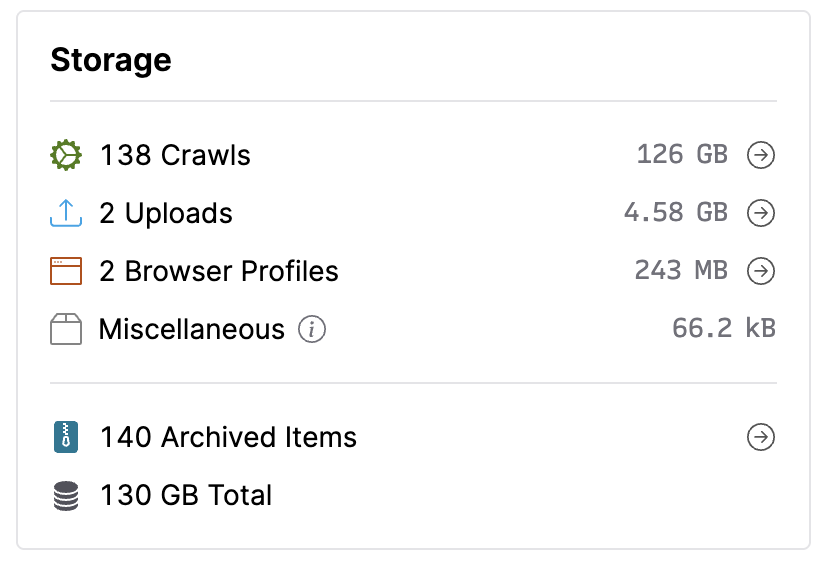Click the green crawls gear icon
Image resolution: width=832 pixels, height=578 pixels.
65,156
